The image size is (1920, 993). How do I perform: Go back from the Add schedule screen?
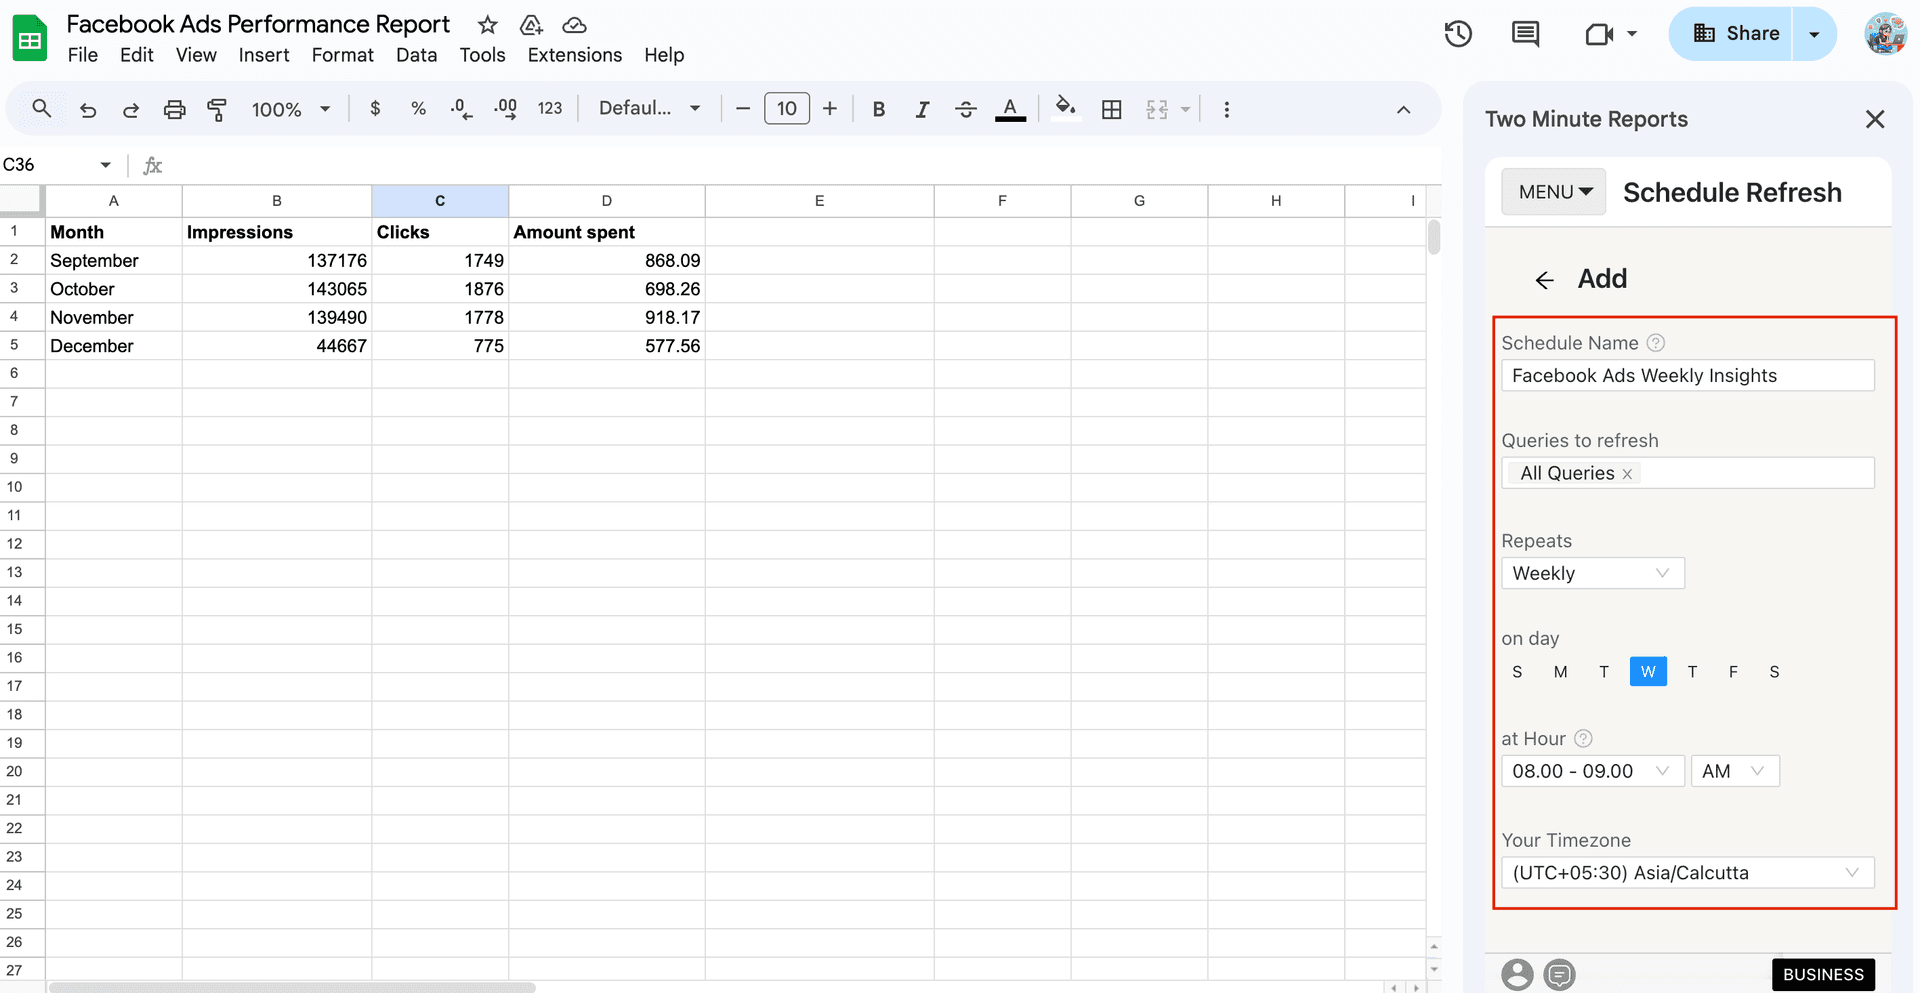point(1543,280)
